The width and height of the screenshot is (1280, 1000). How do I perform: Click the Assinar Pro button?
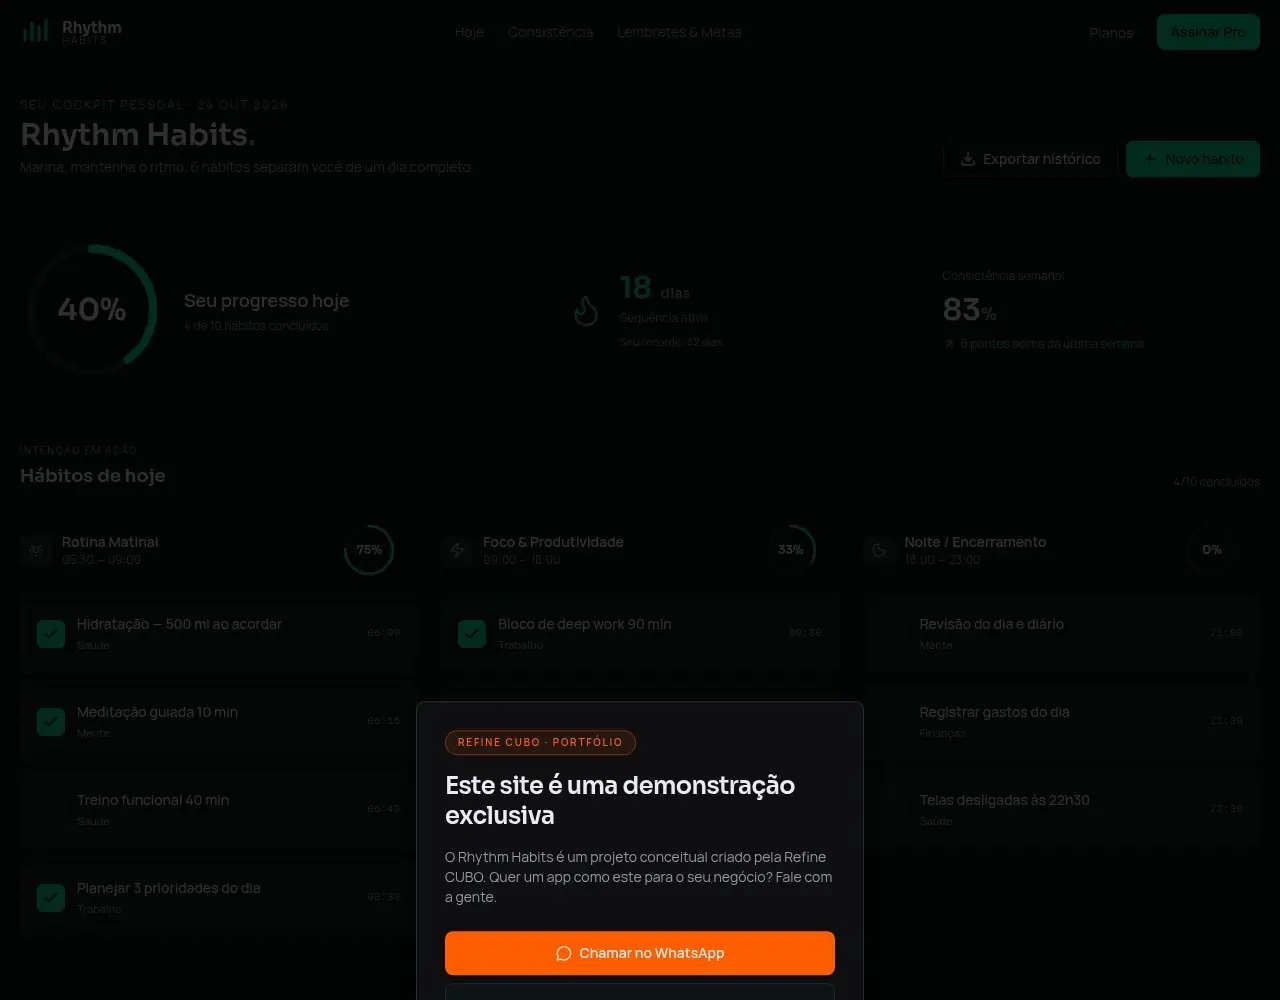pos(1208,32)
